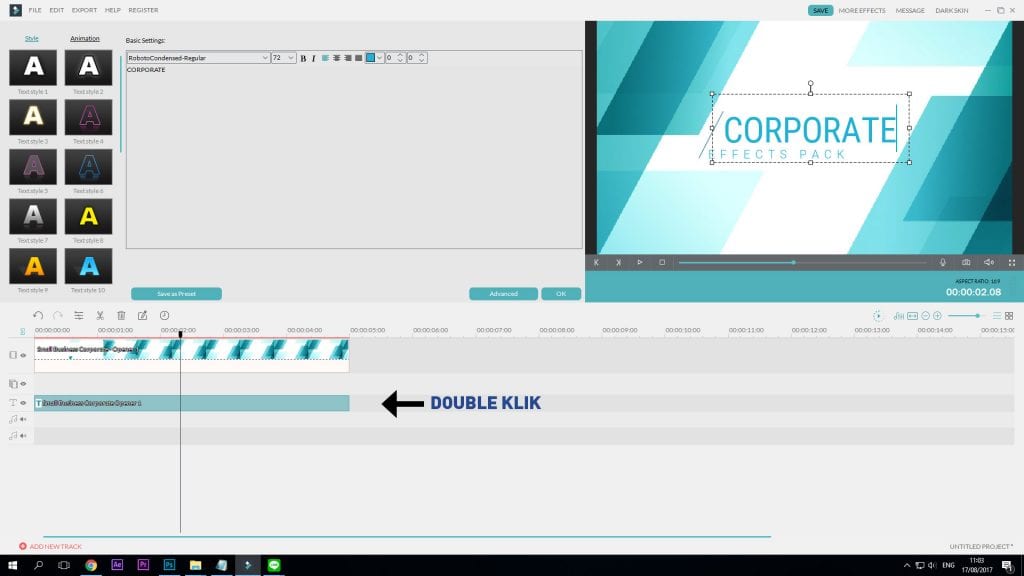This screenshot has width=1024, height=576.
Task: Click the Audio Mixer icon near timeline zoom controls
Action: click(899, 315)
